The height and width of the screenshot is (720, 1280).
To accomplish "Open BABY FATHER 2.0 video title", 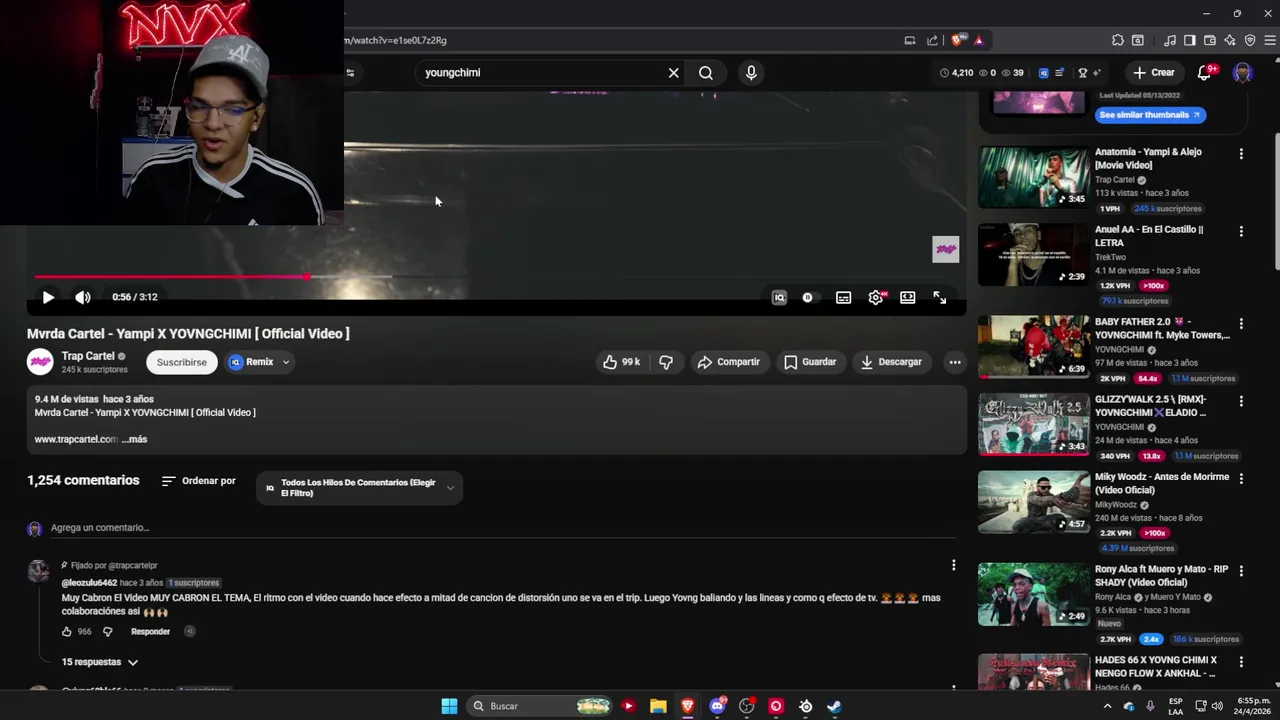I will 1162,329.
